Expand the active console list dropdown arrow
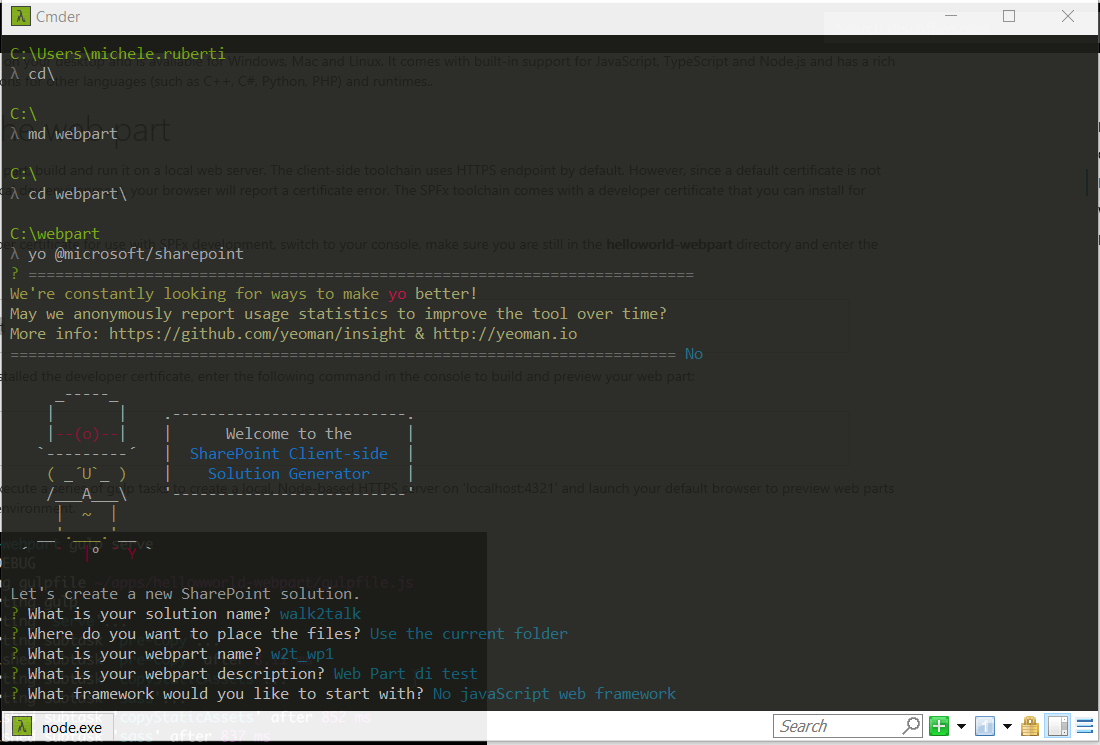 [1007, 726]
